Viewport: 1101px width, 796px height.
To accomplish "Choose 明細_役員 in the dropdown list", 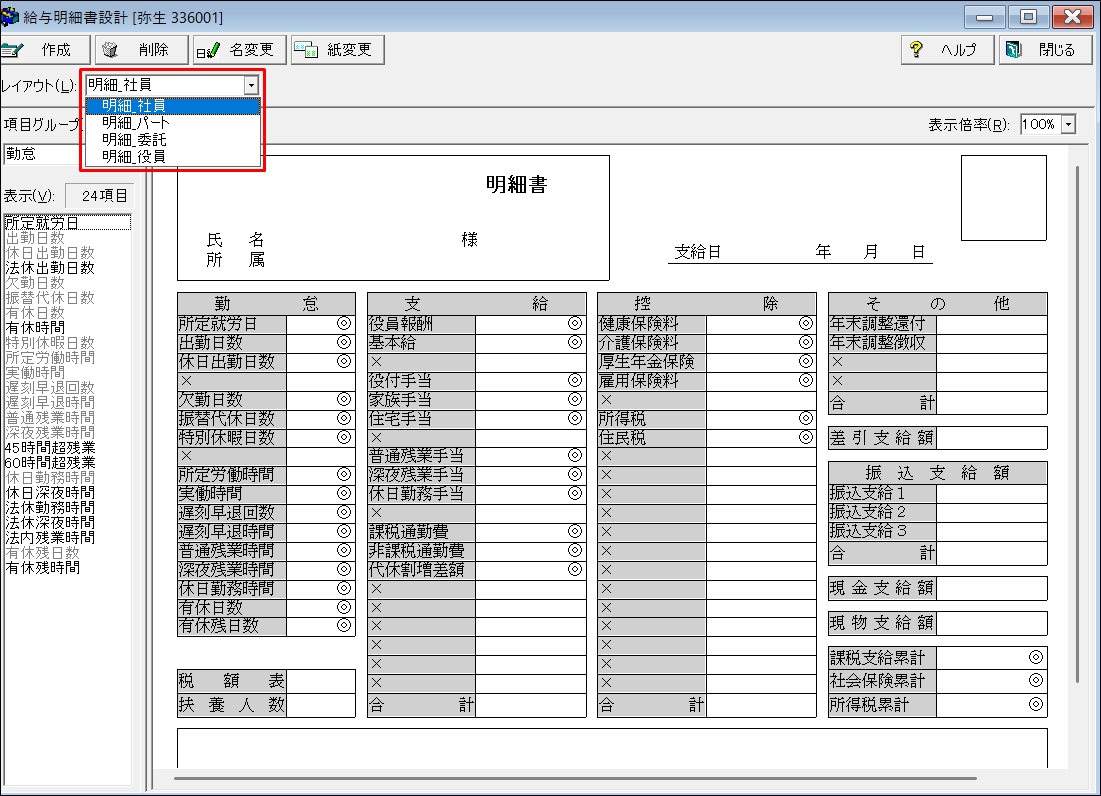I will [133, 156].
